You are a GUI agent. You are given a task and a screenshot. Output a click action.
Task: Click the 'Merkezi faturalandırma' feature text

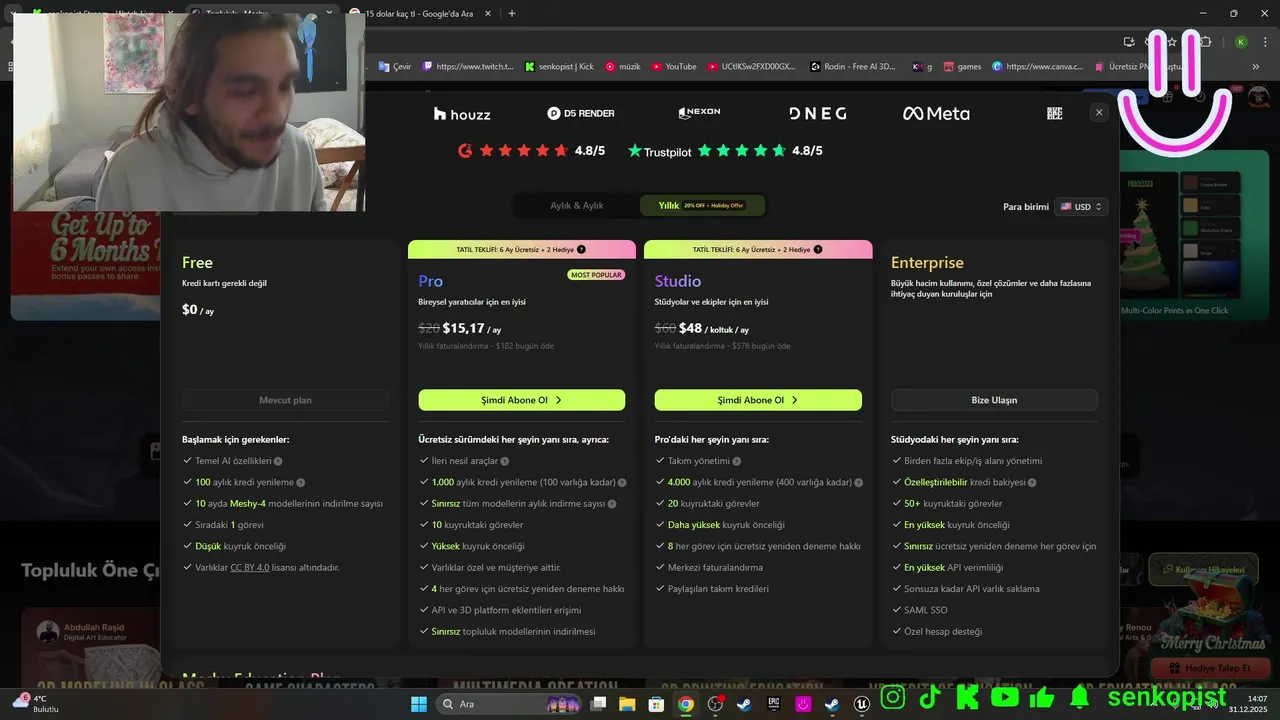[715, 567]
